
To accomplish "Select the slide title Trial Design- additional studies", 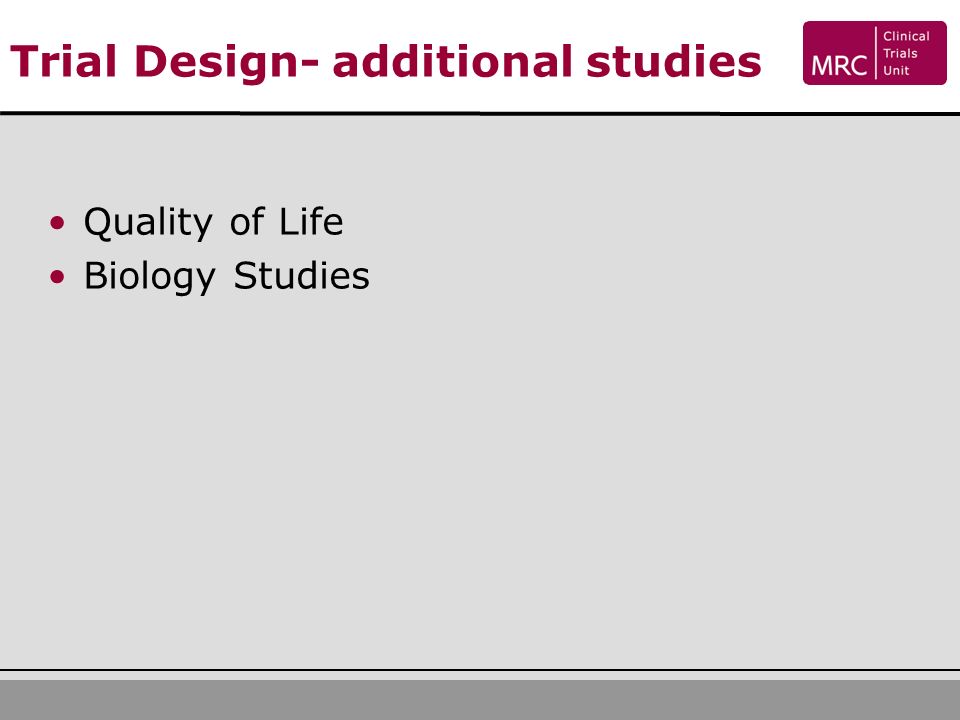I will [x=386, y=62].
